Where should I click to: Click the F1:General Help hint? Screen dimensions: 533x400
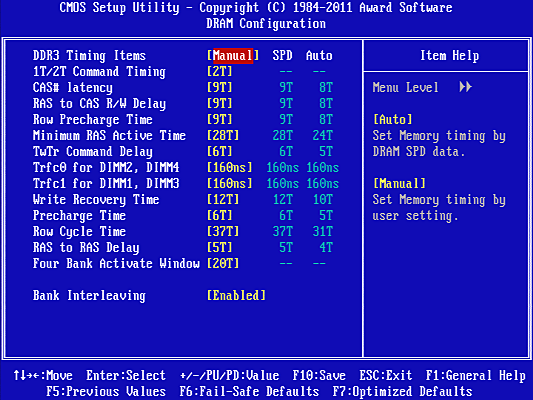(476, 376)
